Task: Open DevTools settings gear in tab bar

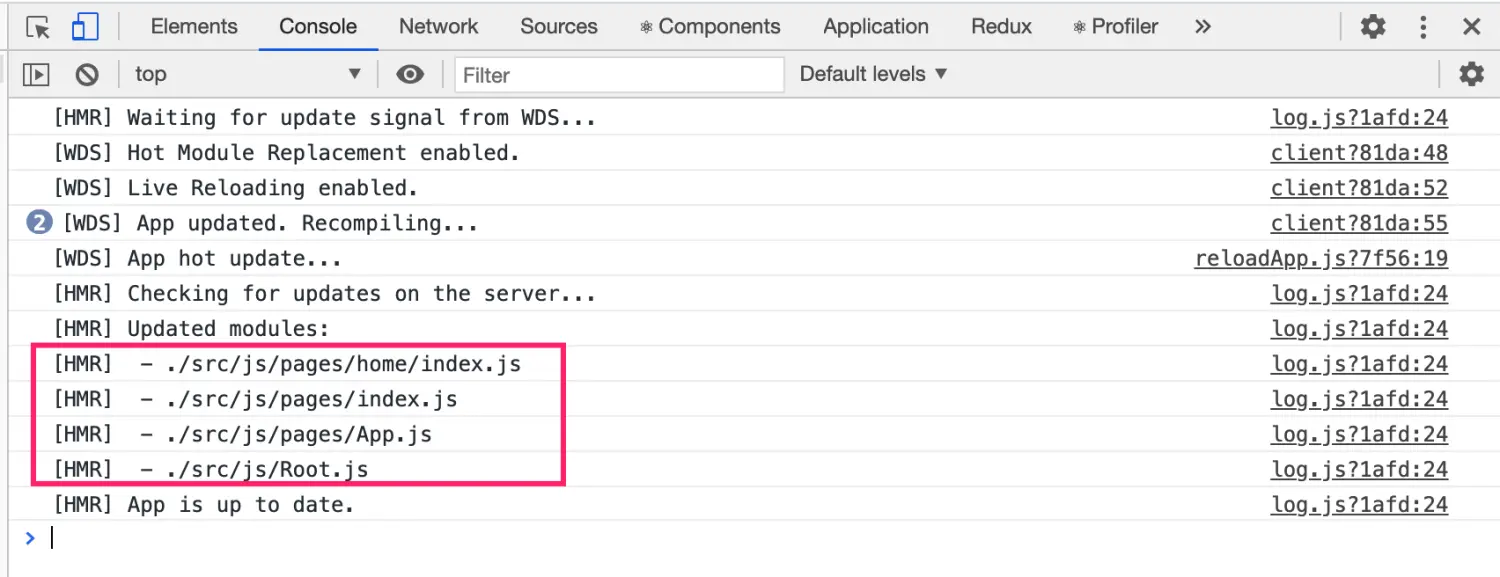Action: click(1373, 27)
